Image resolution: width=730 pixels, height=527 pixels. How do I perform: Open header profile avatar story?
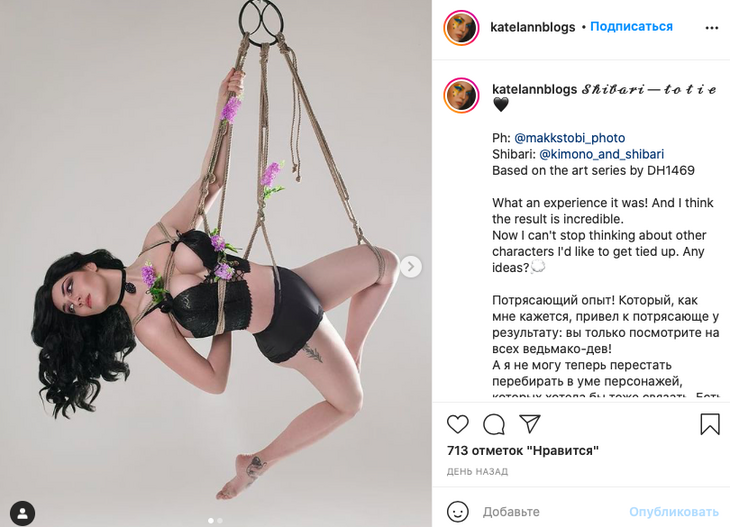tap(461, 28)
